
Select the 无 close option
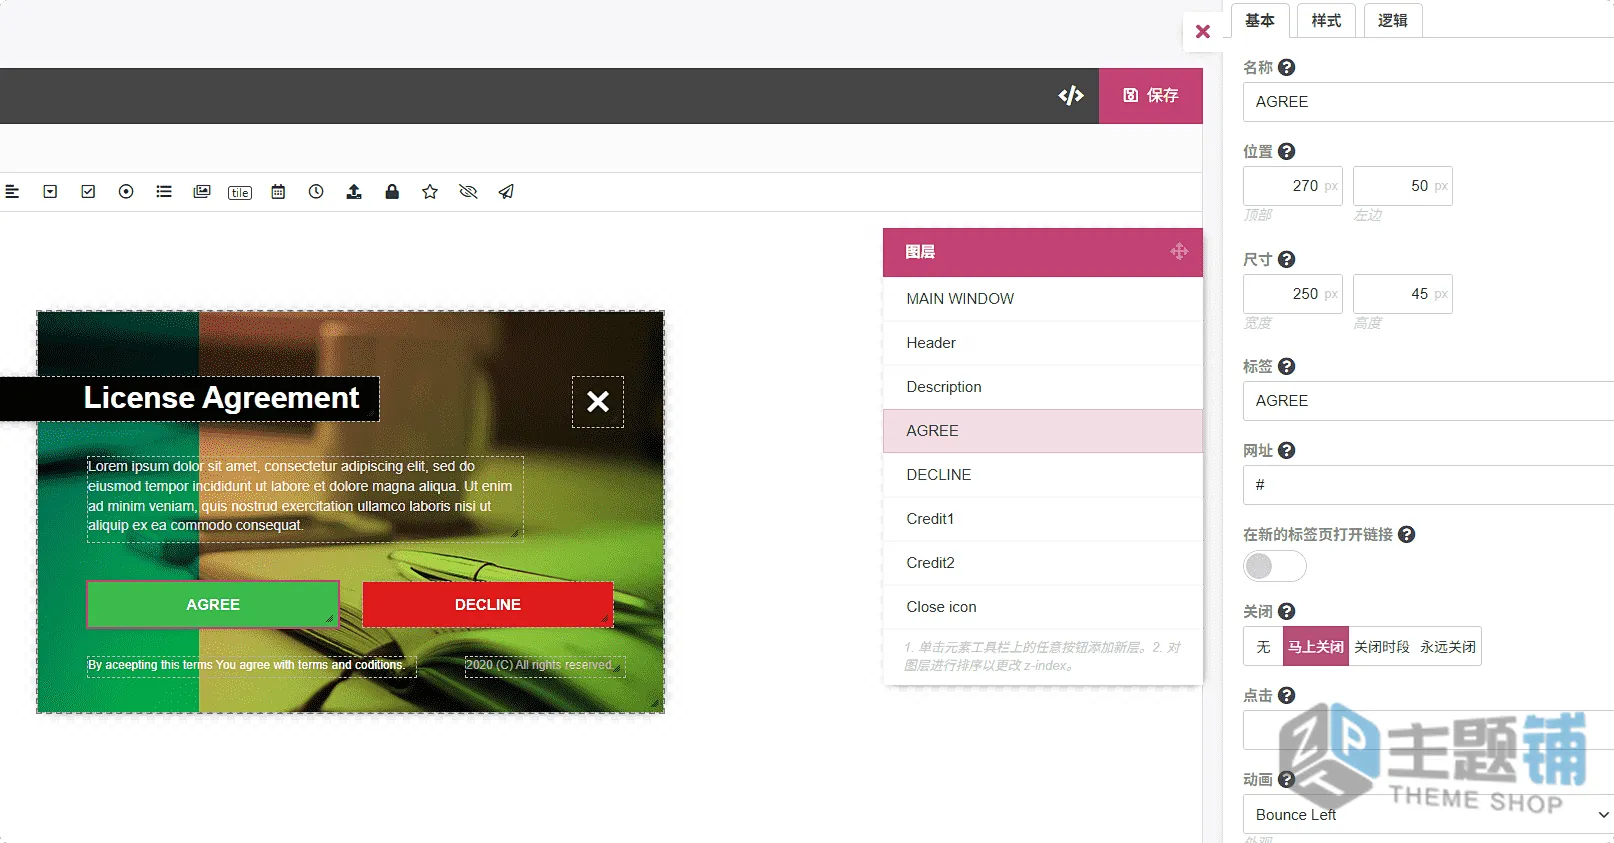[1263, 646]
